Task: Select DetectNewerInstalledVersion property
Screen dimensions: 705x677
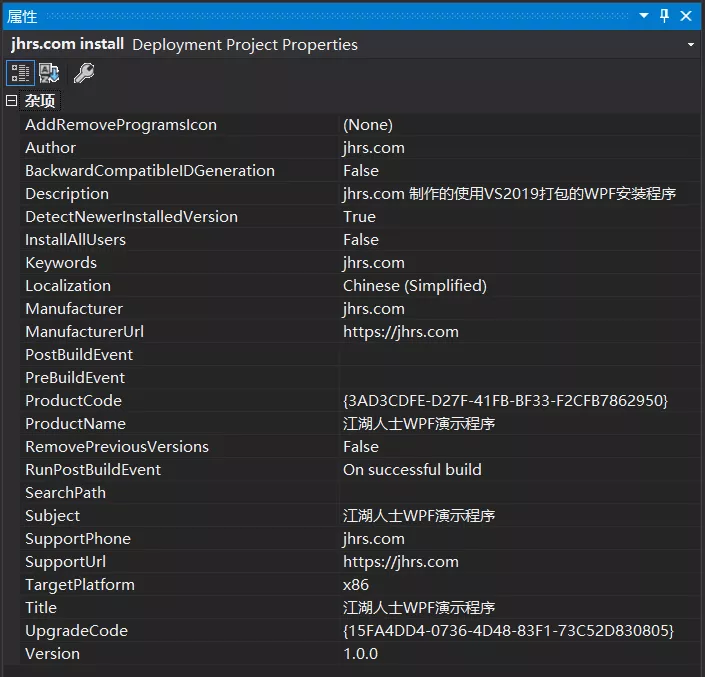Action: pyautogui.click(x=131, y=216)
